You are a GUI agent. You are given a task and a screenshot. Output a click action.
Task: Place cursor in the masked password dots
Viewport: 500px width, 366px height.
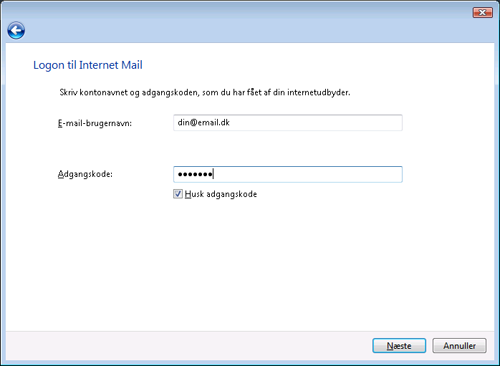pos(195,174)
